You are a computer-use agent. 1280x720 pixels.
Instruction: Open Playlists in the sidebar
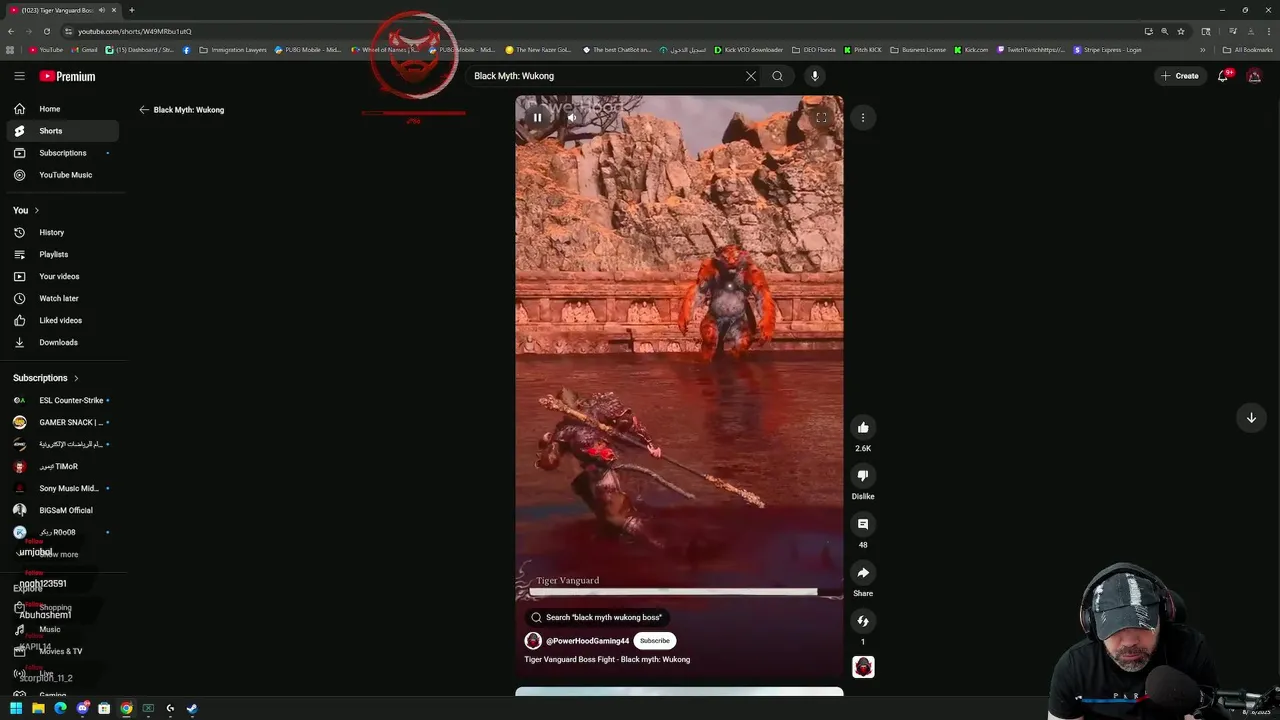(62, 255)
